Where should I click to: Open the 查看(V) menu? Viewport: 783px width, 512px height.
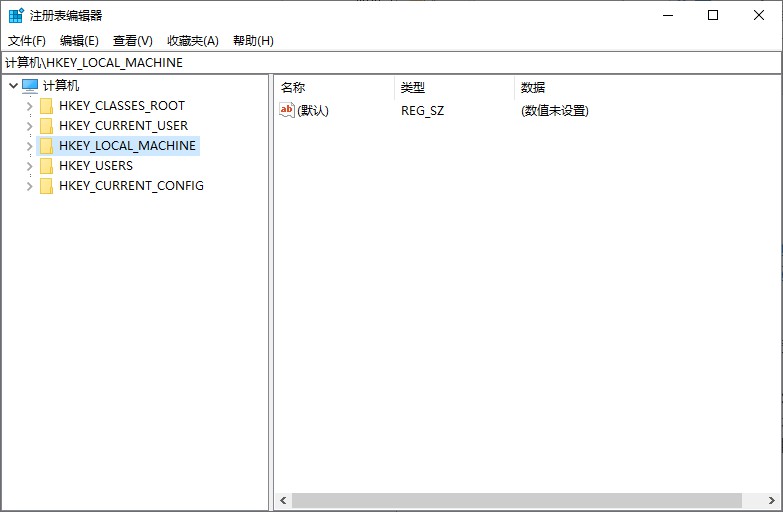[x=132, y=40]
